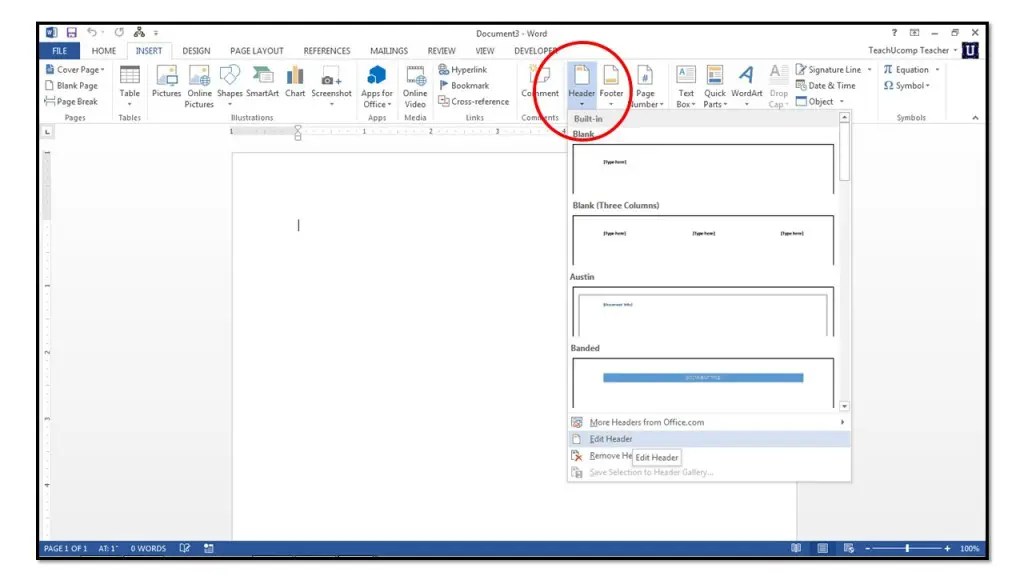Open the Header dropdown button

(x=581, y=87)
